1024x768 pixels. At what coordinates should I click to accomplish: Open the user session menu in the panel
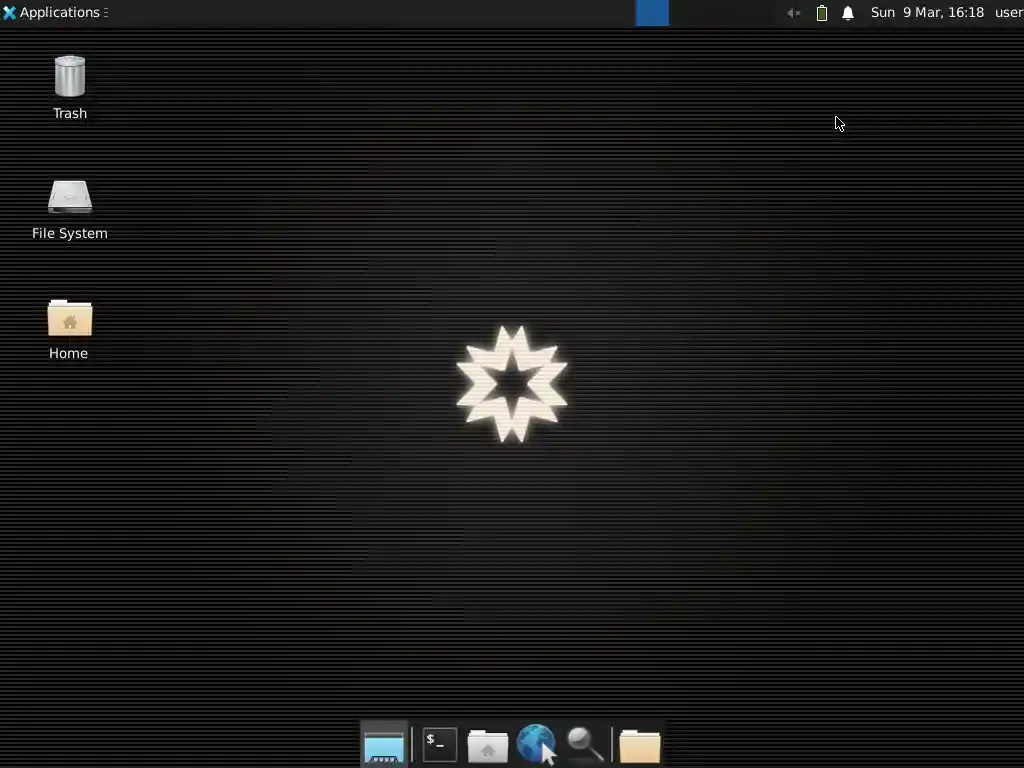click(1008, 12)
